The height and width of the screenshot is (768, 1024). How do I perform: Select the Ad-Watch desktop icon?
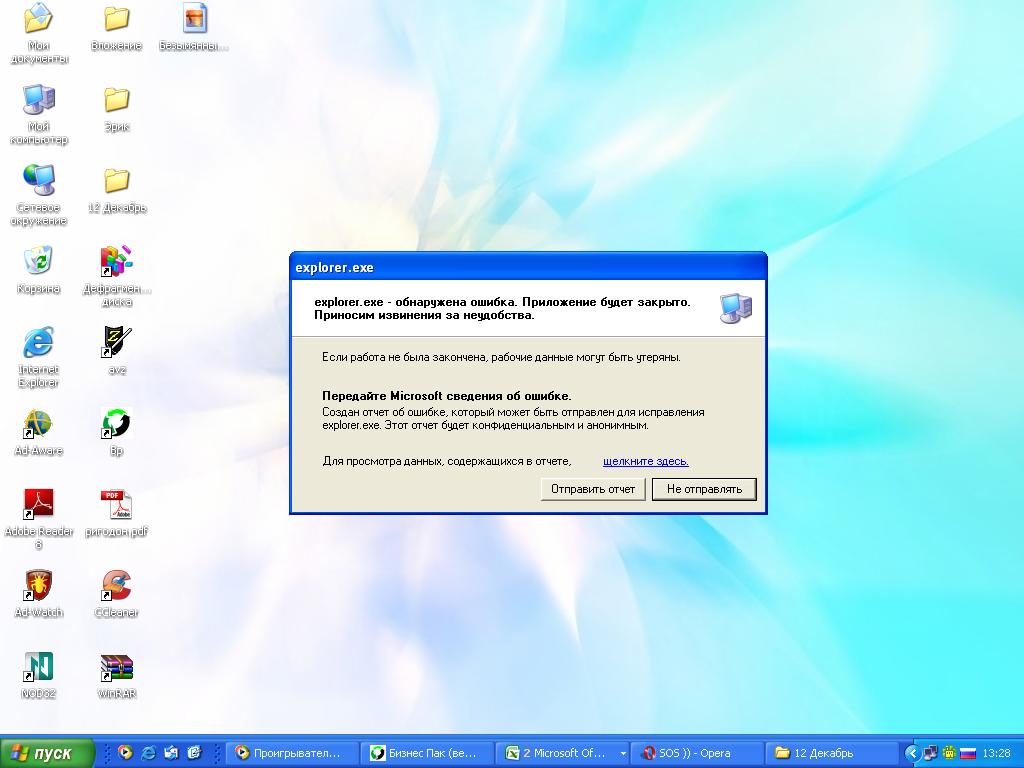coord(38,586)
